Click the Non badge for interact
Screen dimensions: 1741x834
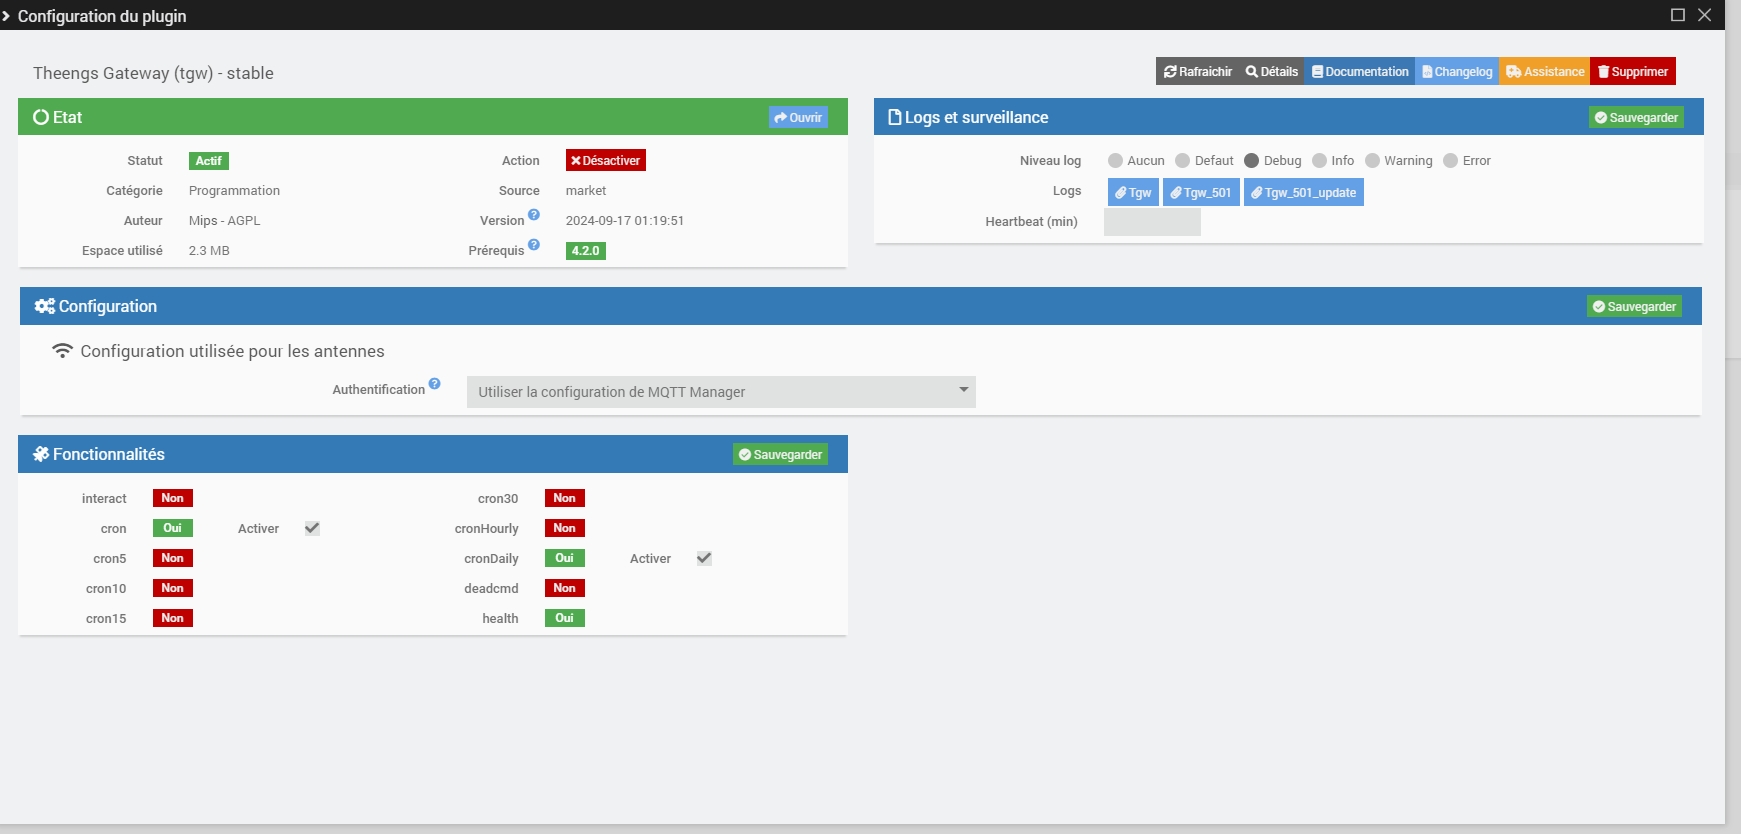(x=173, y=498)
